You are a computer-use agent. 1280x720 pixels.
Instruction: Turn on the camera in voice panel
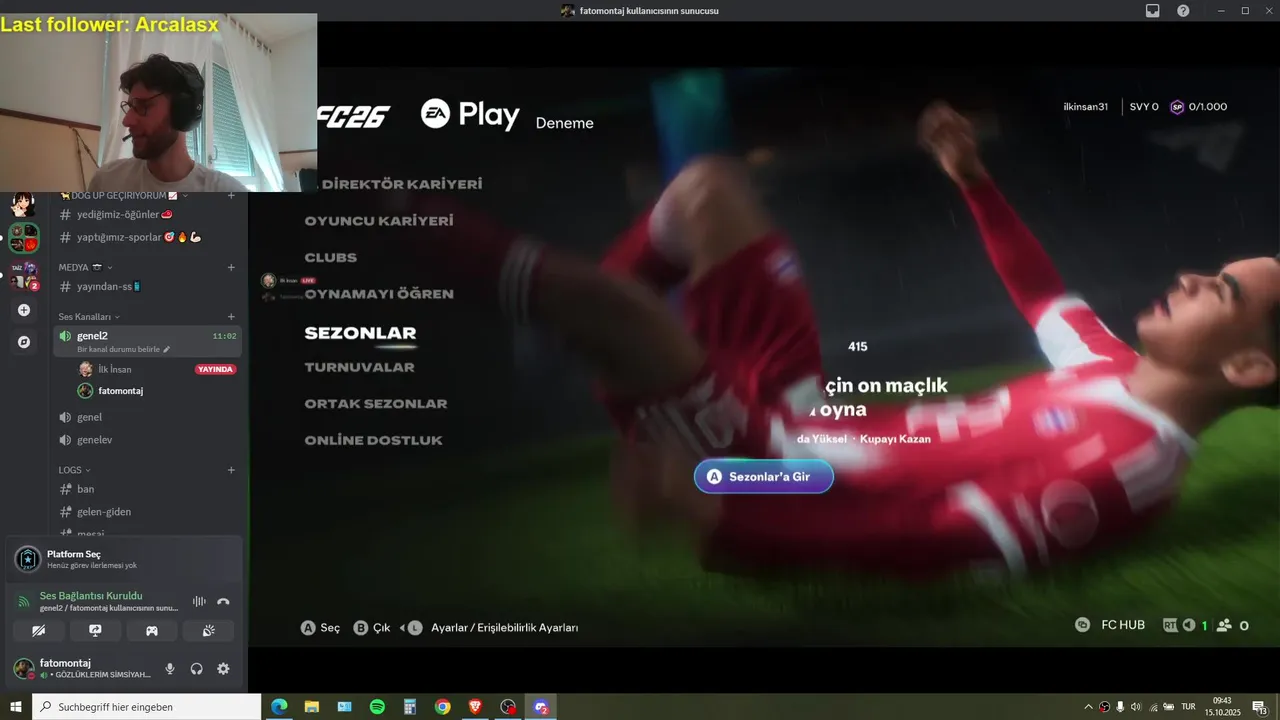[x=39, y=631]
